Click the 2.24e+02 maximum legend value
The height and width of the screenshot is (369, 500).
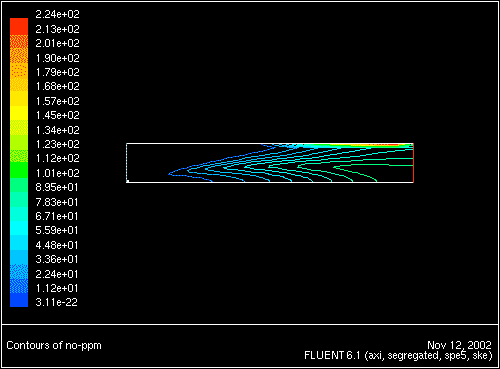pyautogui.click(x=57, y=14)
